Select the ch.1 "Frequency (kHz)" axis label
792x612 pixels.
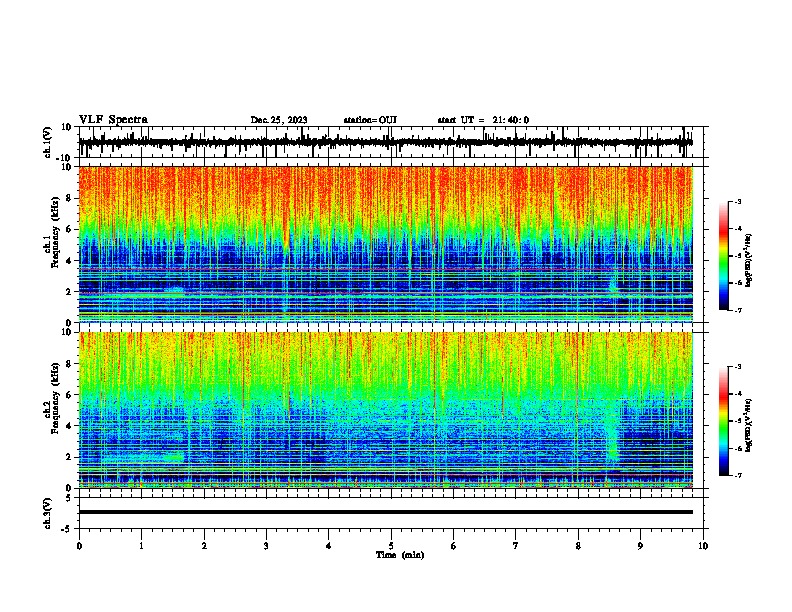pyautogui.click(x=56, y=233)
